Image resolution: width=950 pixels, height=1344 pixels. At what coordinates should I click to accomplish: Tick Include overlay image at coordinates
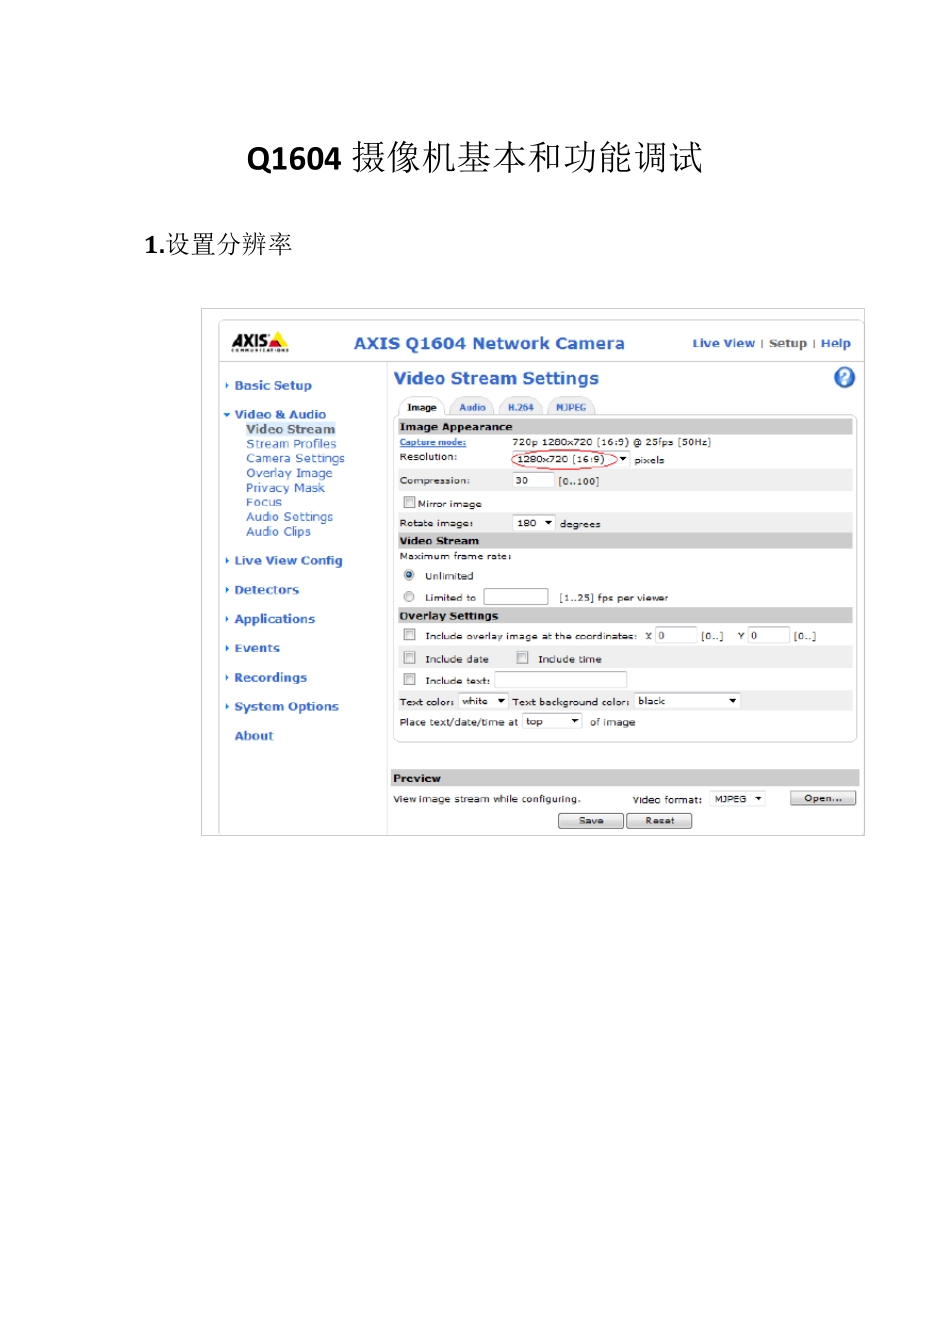(409, 635)
